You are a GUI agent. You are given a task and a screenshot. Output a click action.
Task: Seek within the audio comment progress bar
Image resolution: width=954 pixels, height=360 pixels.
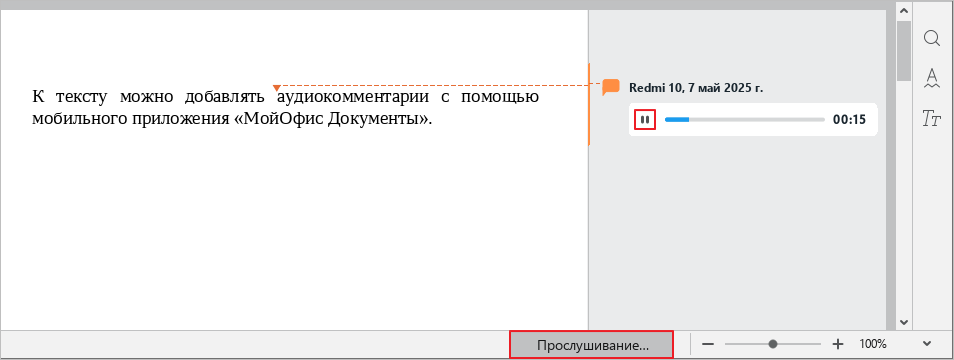745,120
